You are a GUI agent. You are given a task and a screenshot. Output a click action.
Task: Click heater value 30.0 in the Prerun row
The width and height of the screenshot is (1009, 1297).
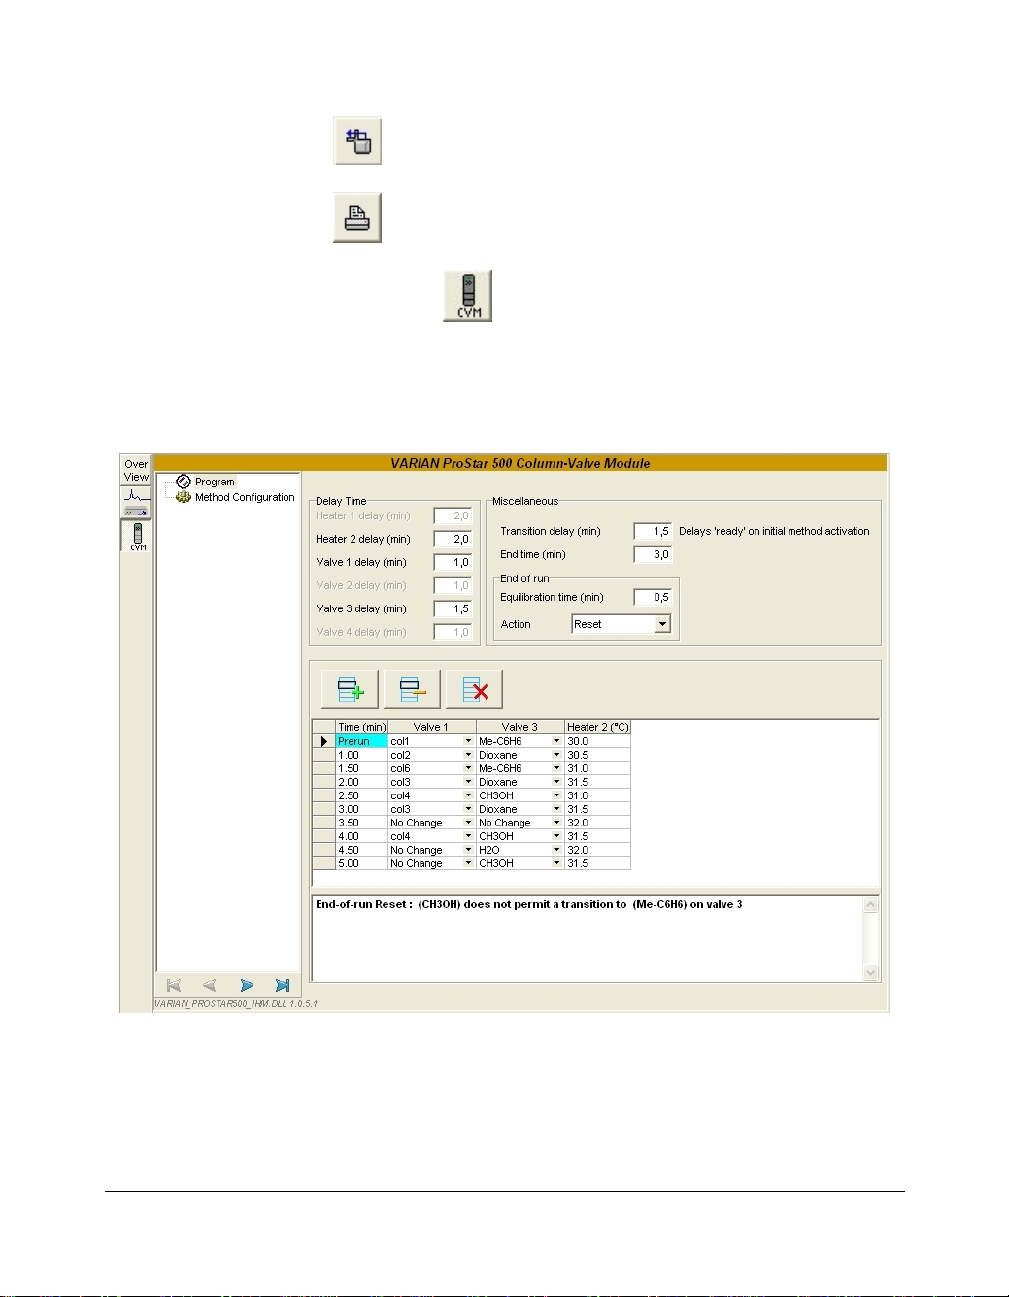click(x=598, y=741)
